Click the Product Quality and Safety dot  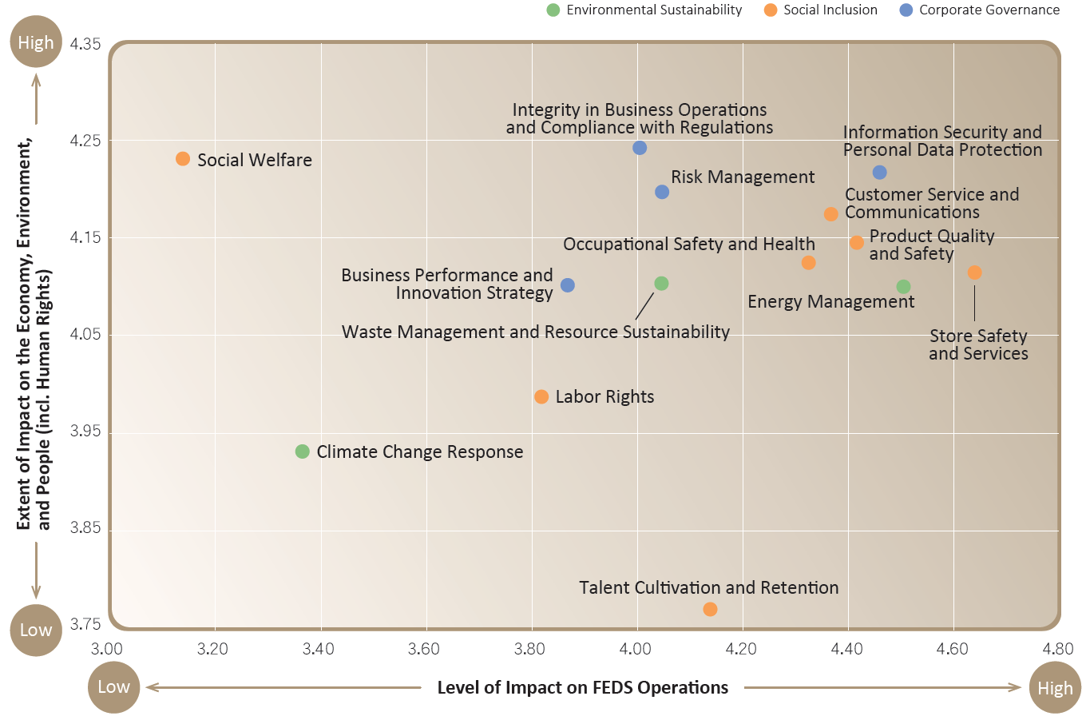tap(856, 243)
